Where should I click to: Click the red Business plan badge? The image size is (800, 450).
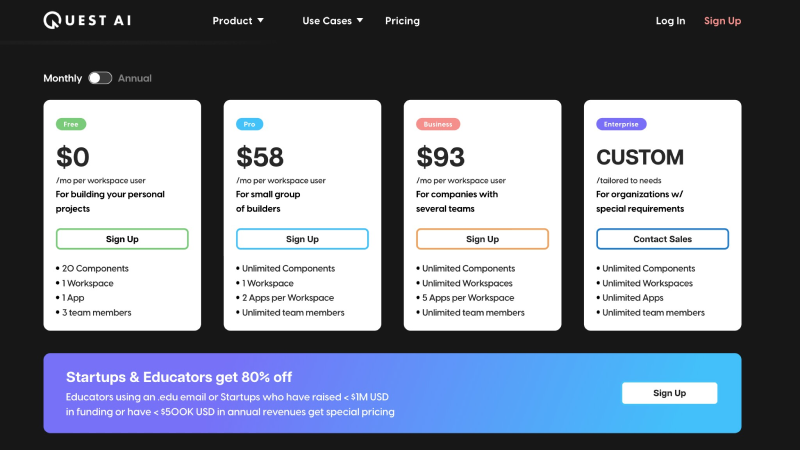pyautogui.click(x=437, y=124)
